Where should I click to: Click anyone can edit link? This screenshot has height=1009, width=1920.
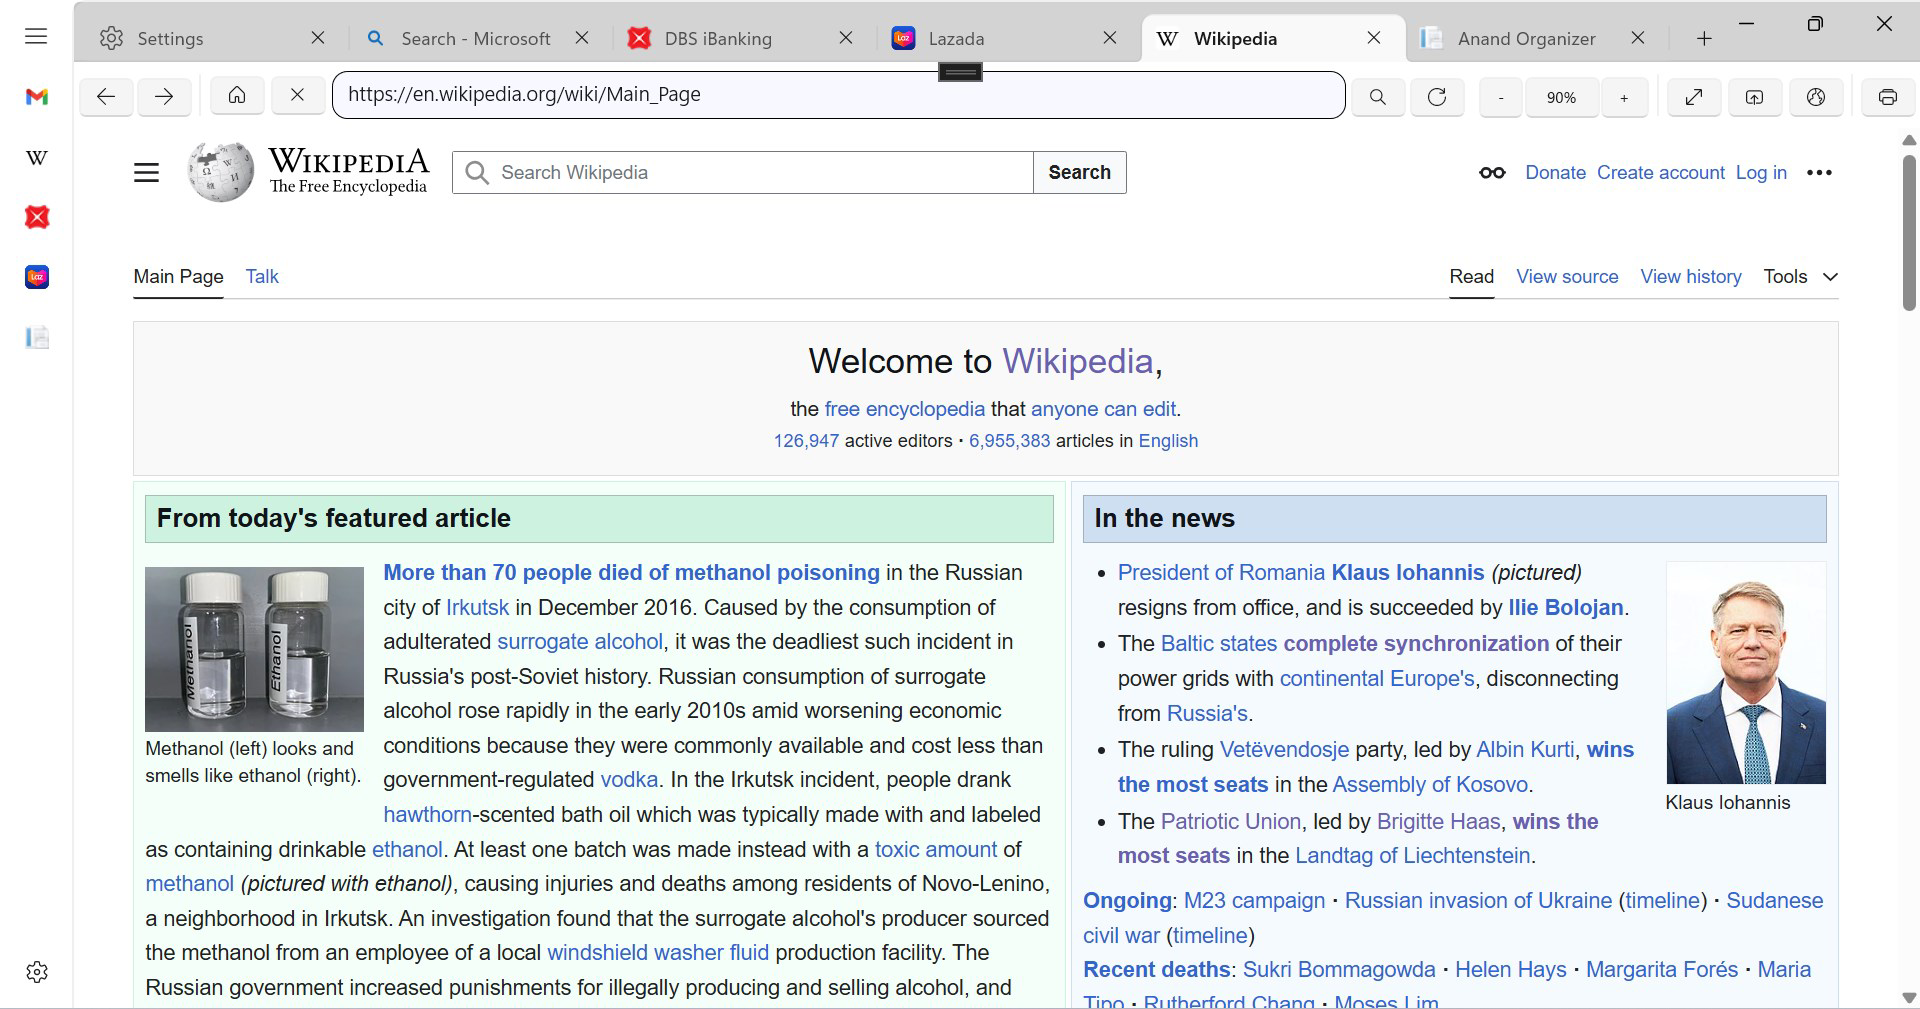point(1103,409)
